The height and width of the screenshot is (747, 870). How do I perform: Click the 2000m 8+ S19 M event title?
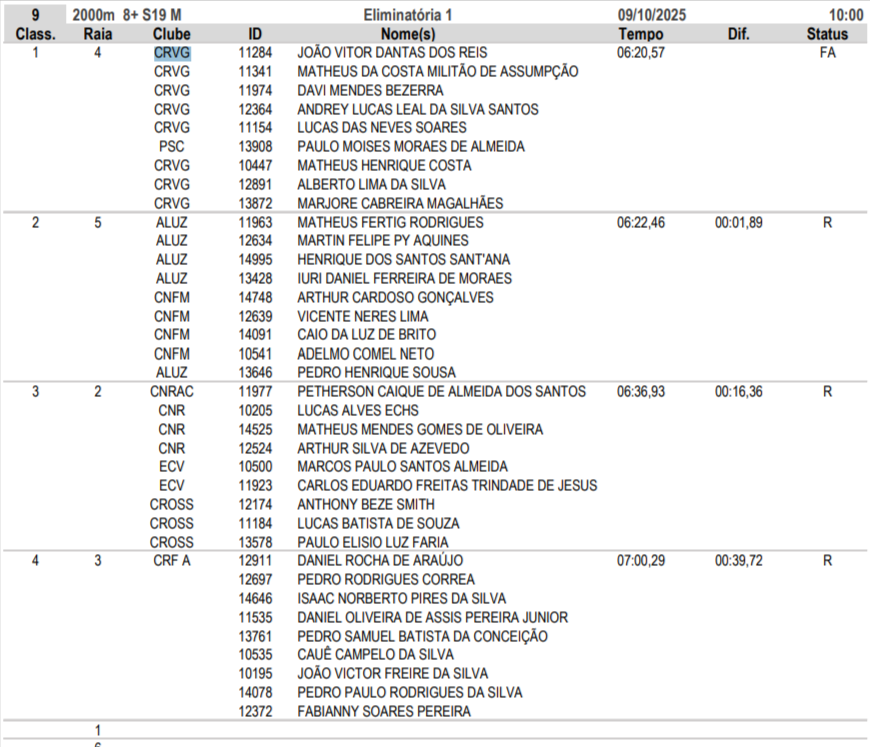(x=126, y=15)
